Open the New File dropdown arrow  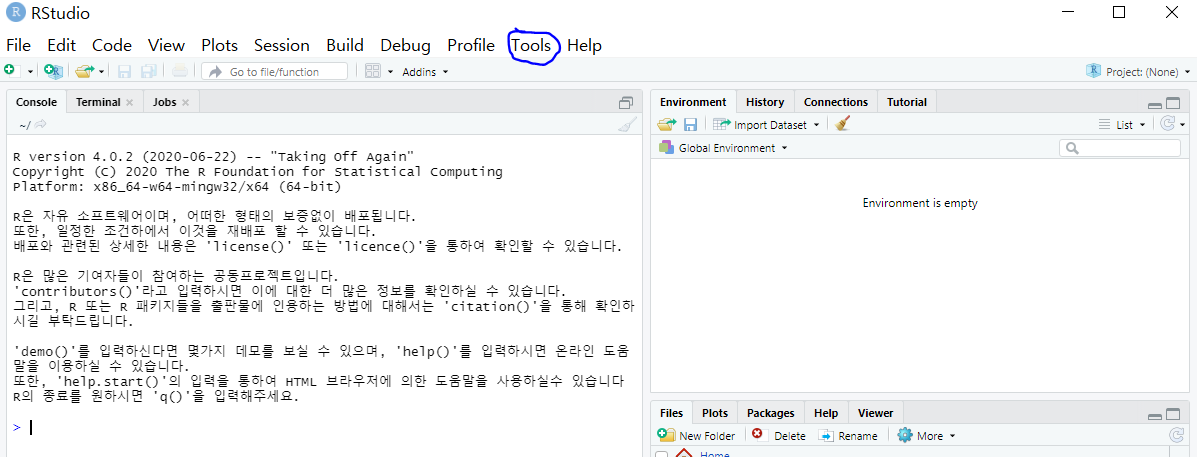click(x=31, y=71)
